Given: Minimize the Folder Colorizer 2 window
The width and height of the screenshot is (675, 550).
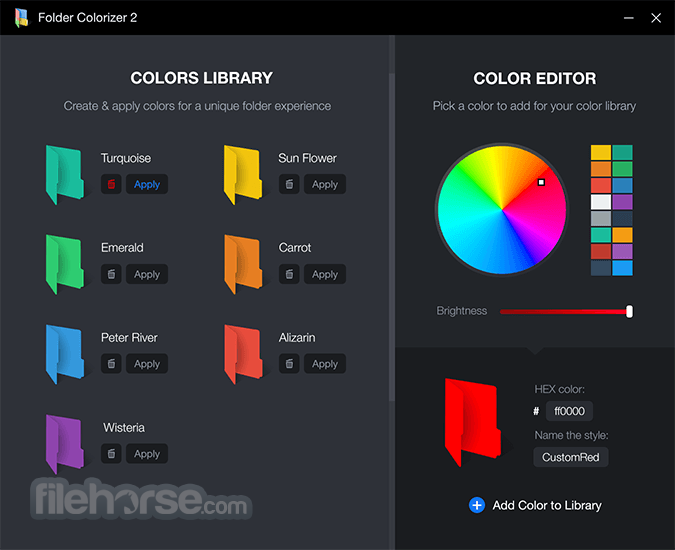Looking at the screenshot, I should point(629,18).
